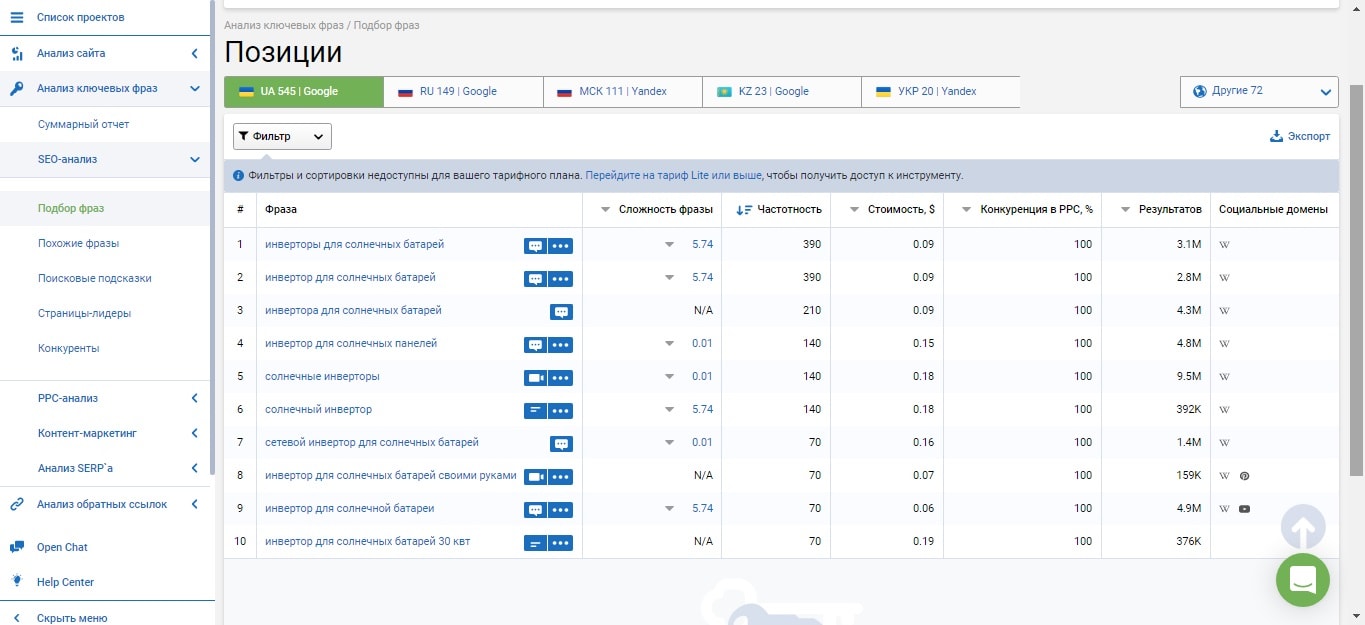Collapse the SEO-анализ section

195,159
